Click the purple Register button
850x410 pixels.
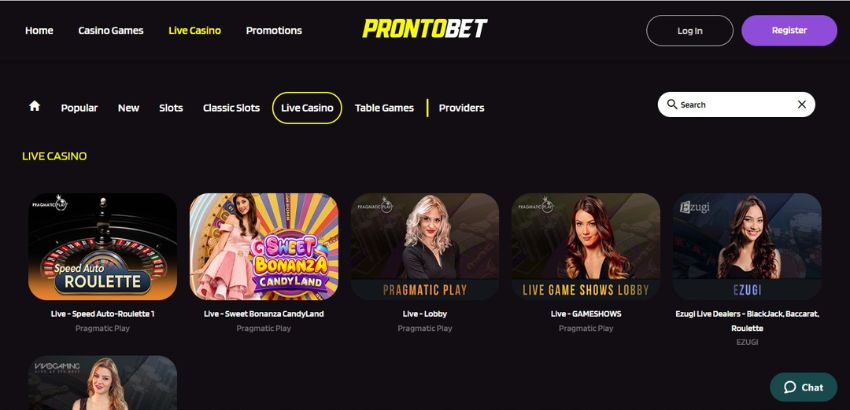point(789,30)
